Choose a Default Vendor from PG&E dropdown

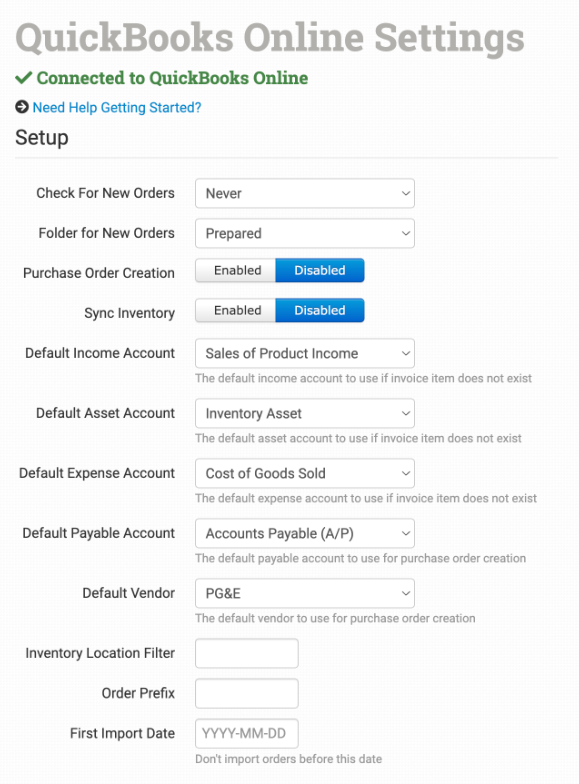pyautogui.click(x=304, y=593)
